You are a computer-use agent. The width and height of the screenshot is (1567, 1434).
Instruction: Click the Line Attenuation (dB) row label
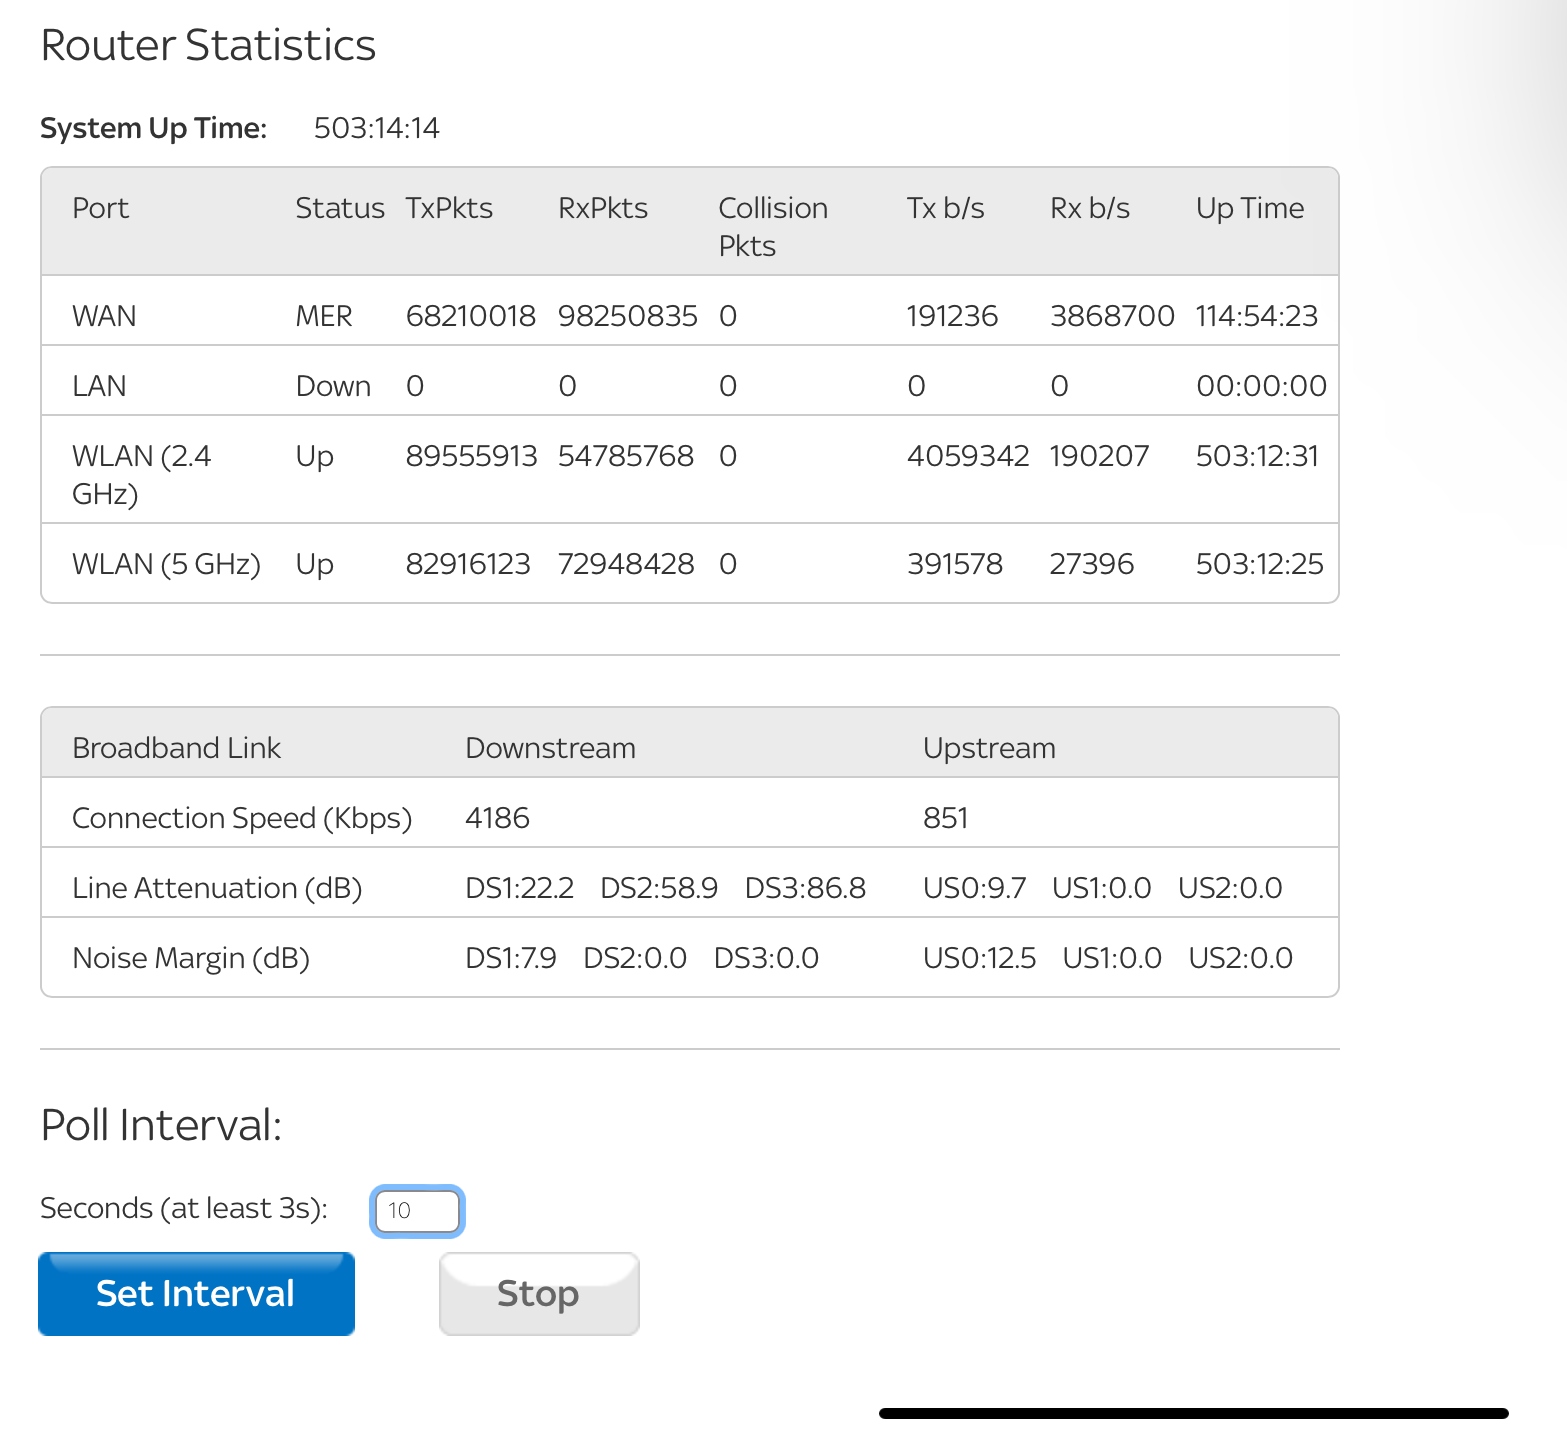click(217, 888)
